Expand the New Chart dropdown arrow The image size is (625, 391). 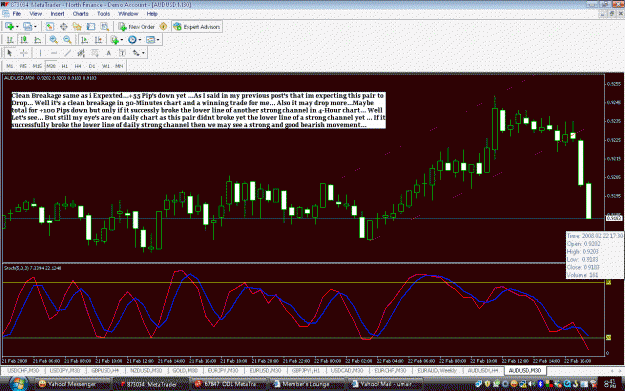point(17,27)
